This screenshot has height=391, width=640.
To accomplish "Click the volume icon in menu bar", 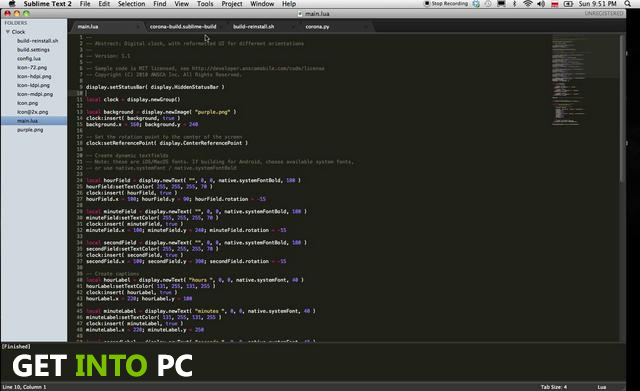I will pos(541,4).
